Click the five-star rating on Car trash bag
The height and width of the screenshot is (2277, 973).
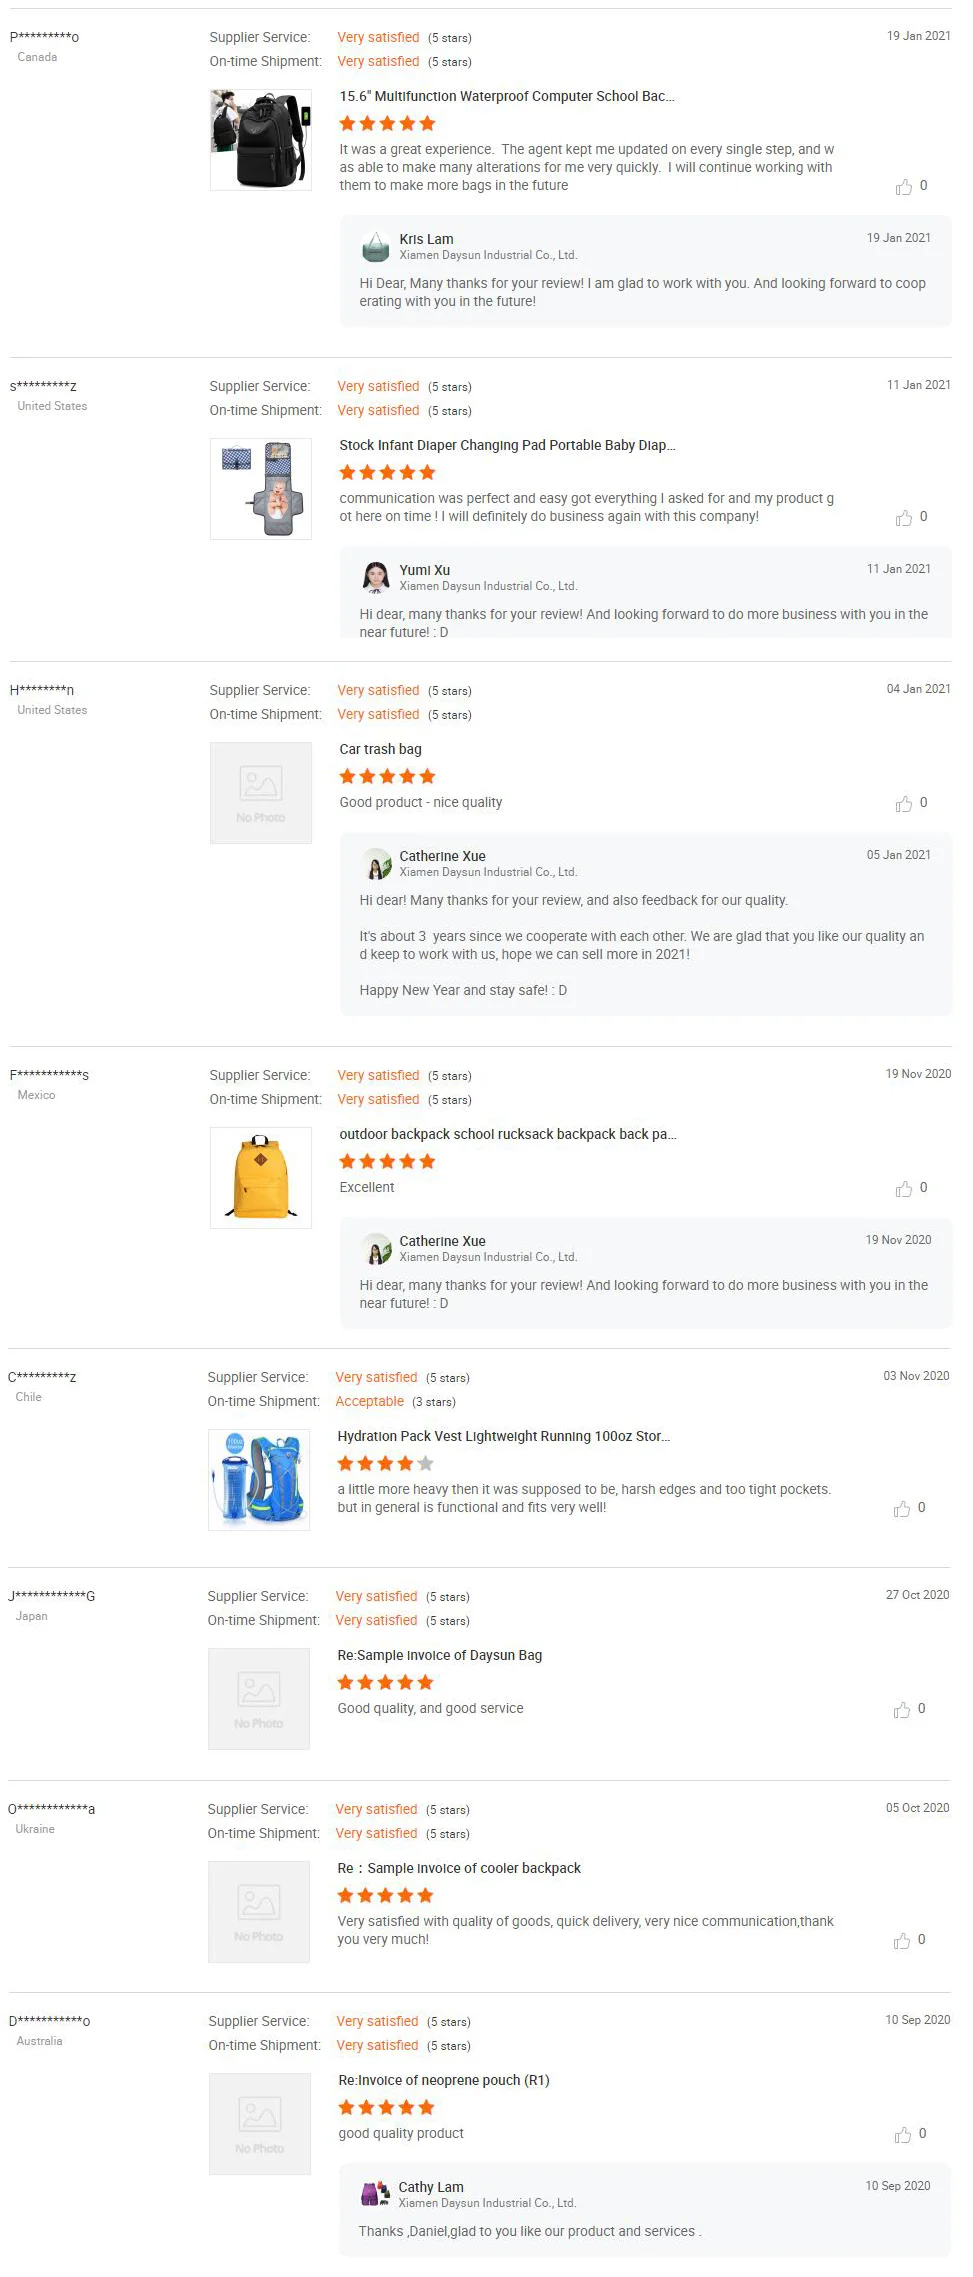tap(387, 777)
